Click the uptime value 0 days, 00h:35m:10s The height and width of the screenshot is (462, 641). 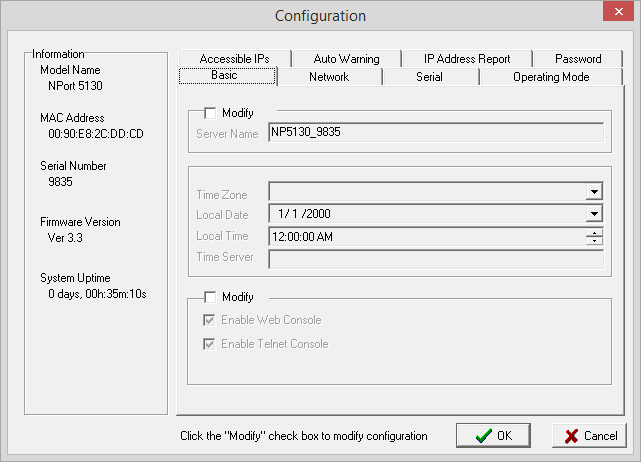pyautogui.click(x=97, y=294)
